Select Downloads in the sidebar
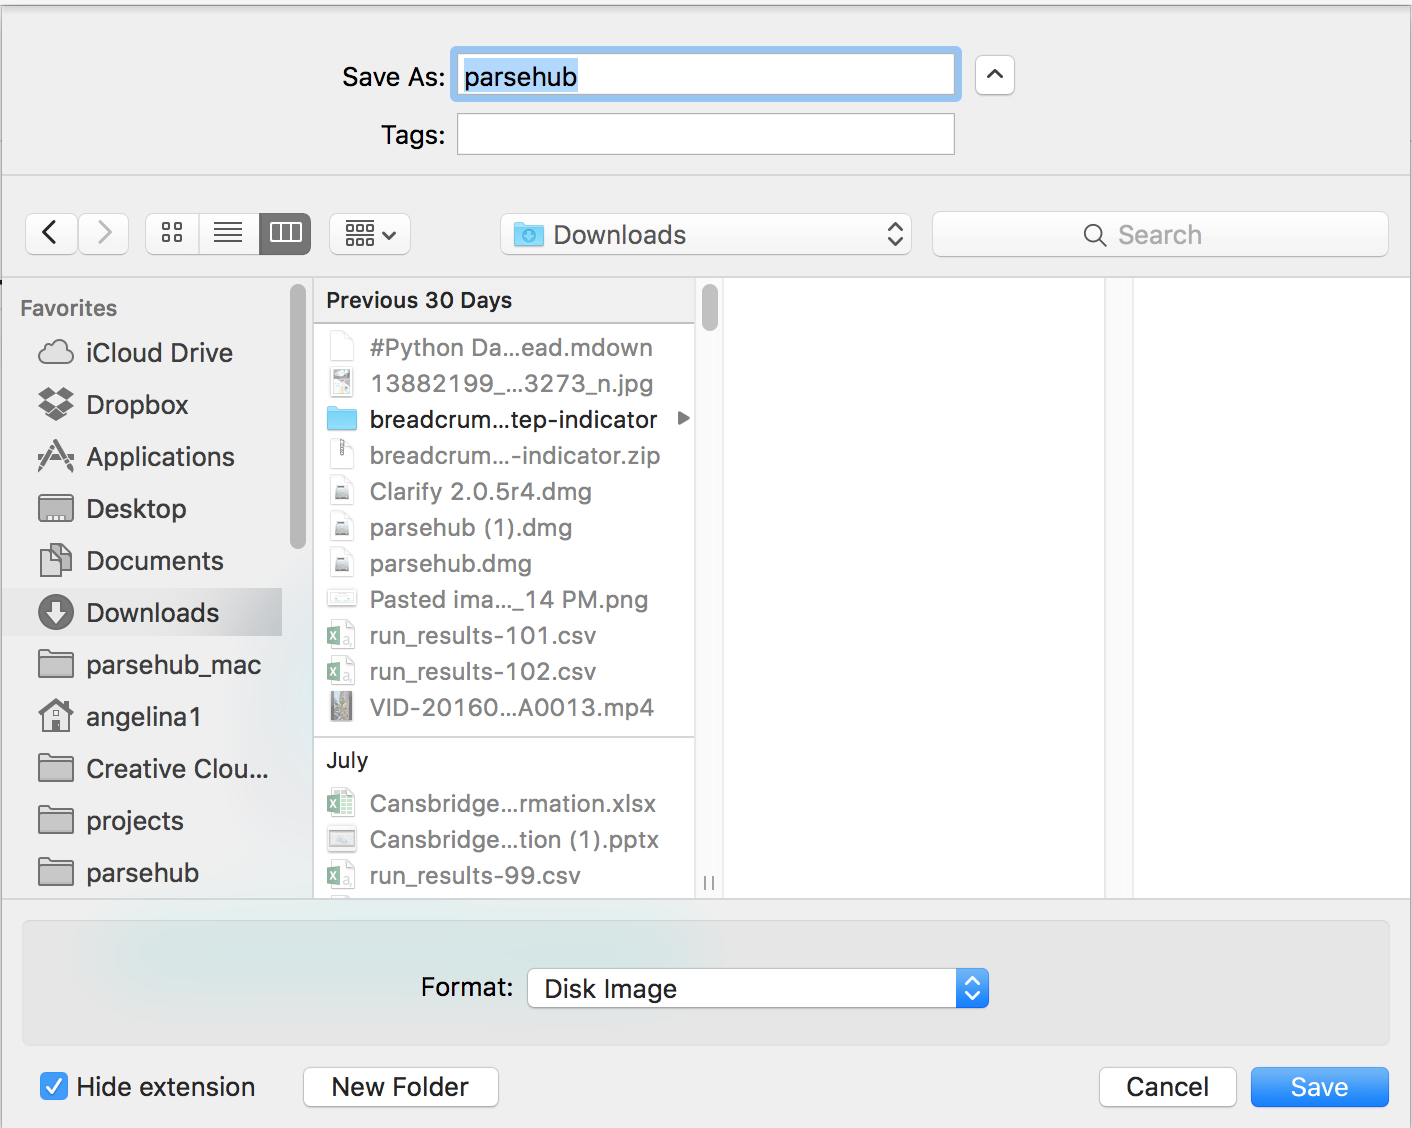Image resolution: width=1412 pixels, height=1128 pixels. coord(142,612)
